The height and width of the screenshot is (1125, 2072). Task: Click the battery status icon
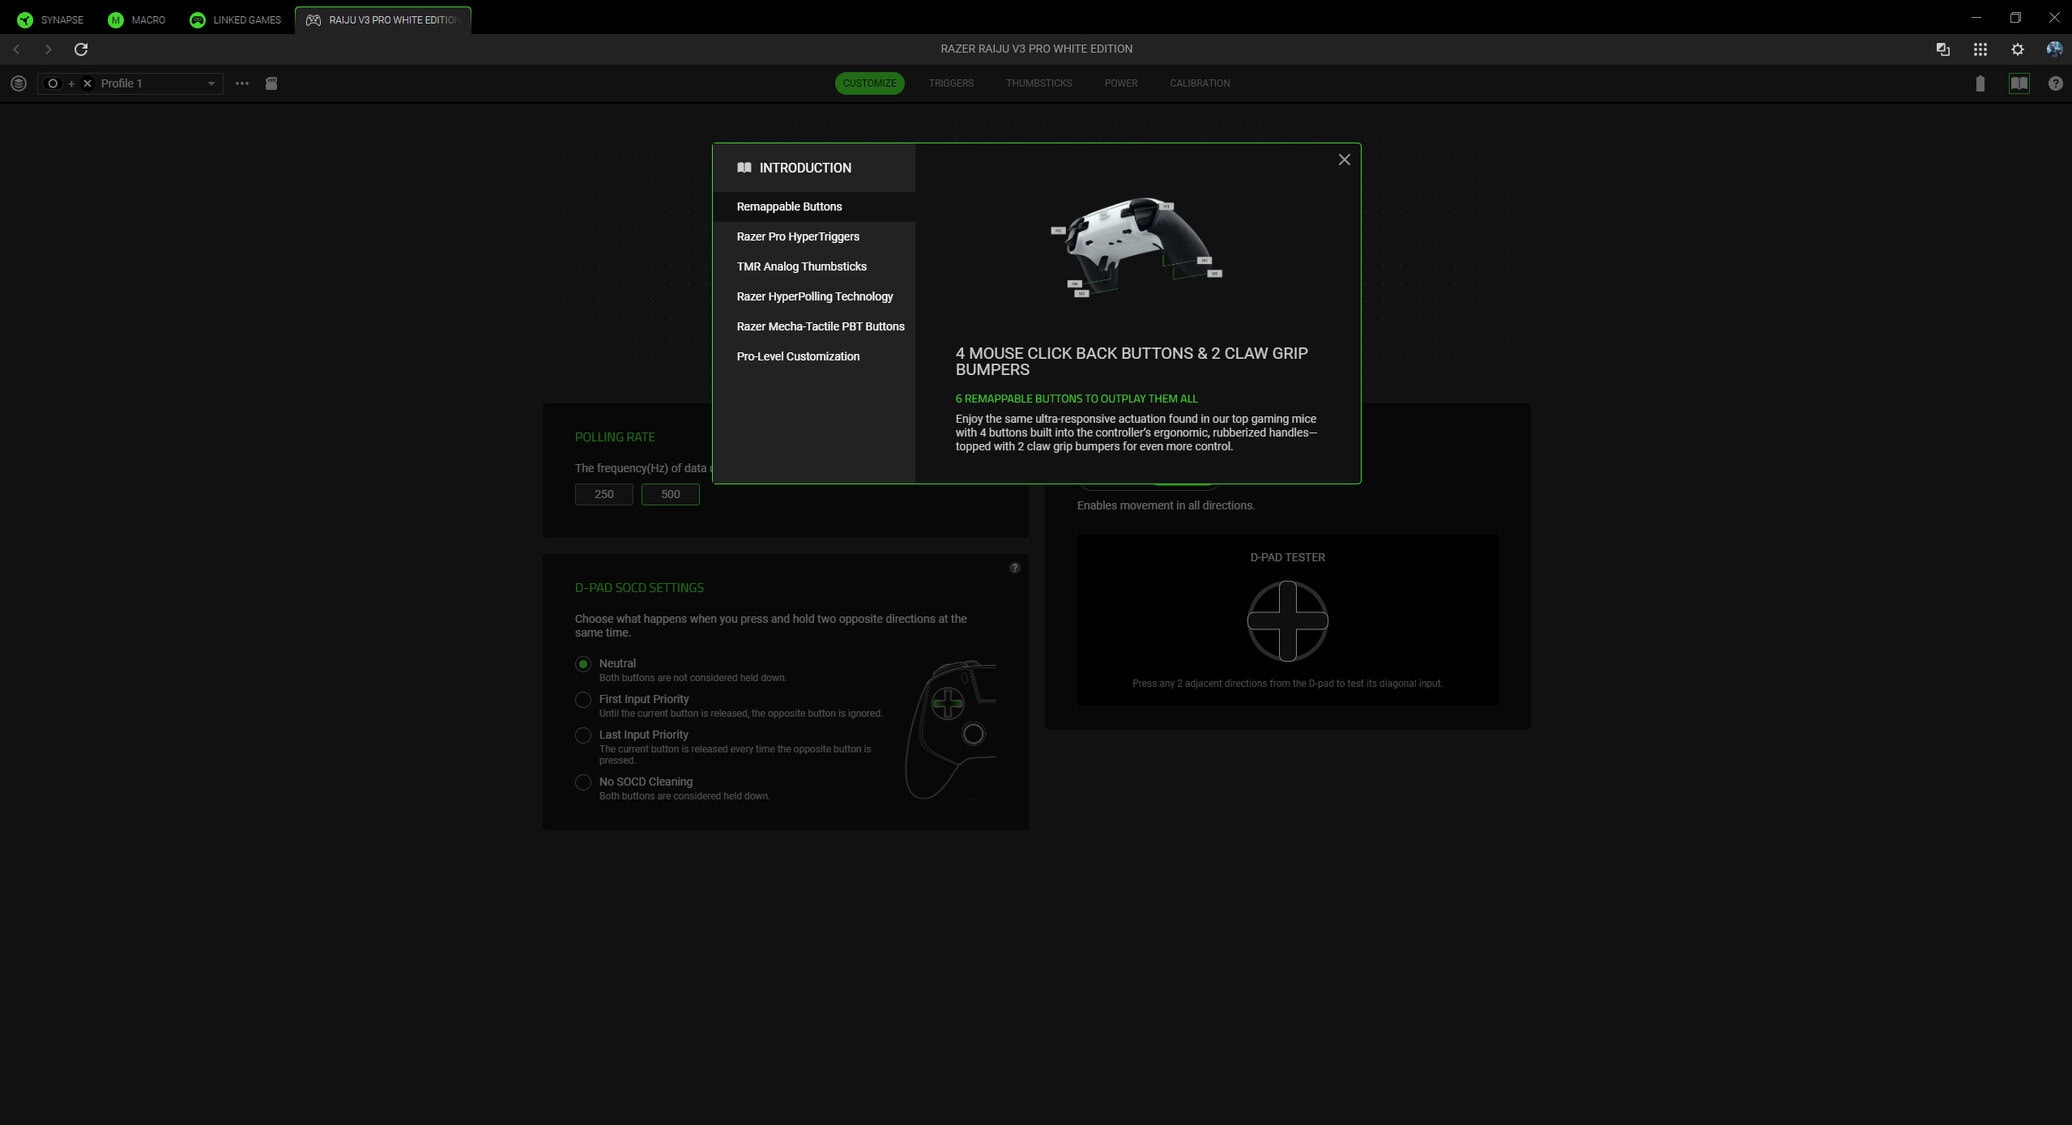pos(1980,84)
